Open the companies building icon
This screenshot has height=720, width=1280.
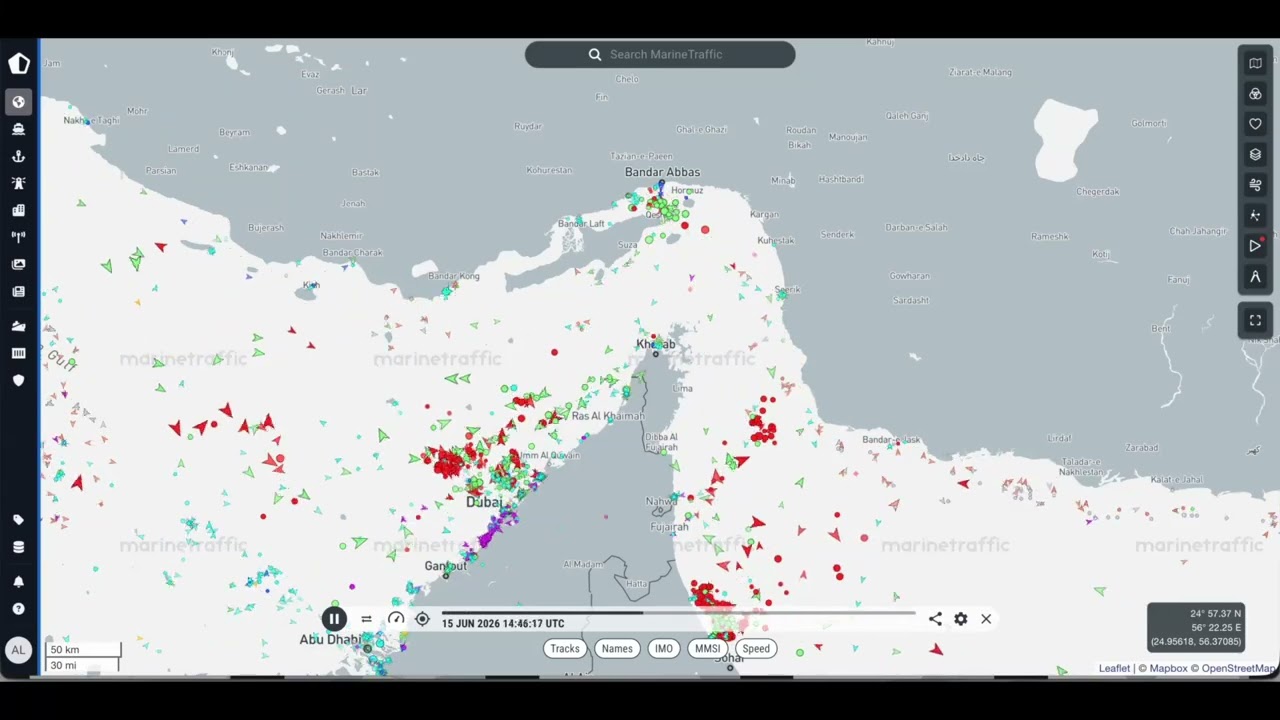tap(18, 210)
